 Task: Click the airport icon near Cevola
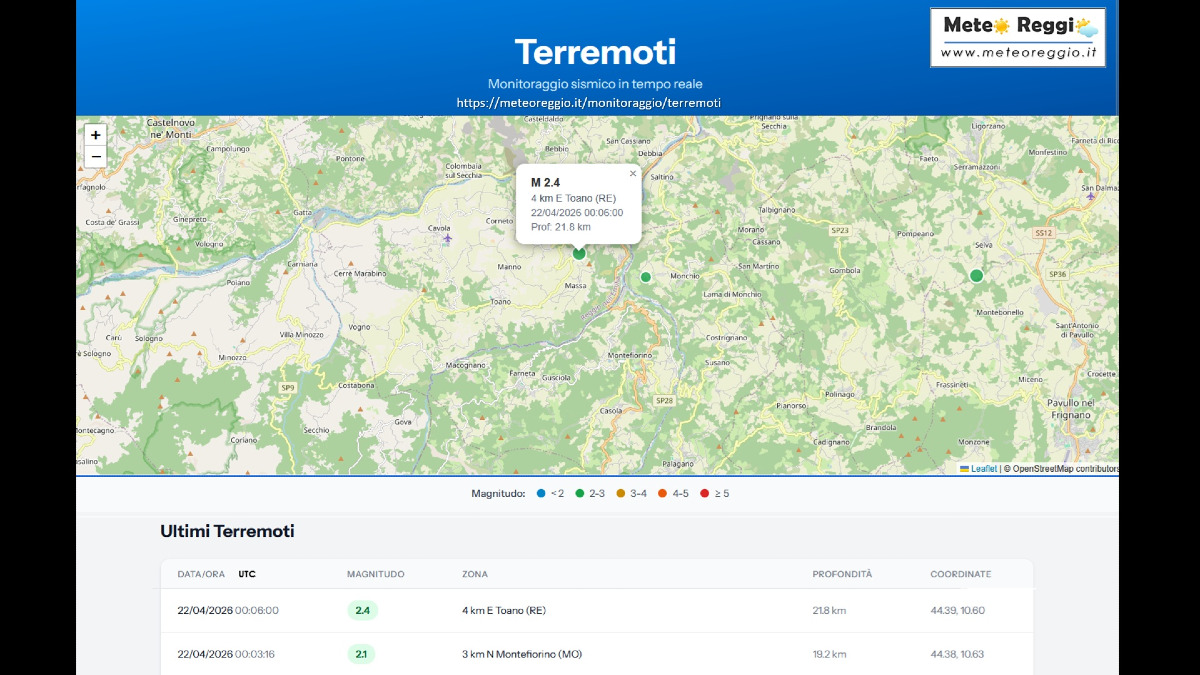[x=447, y=238]
